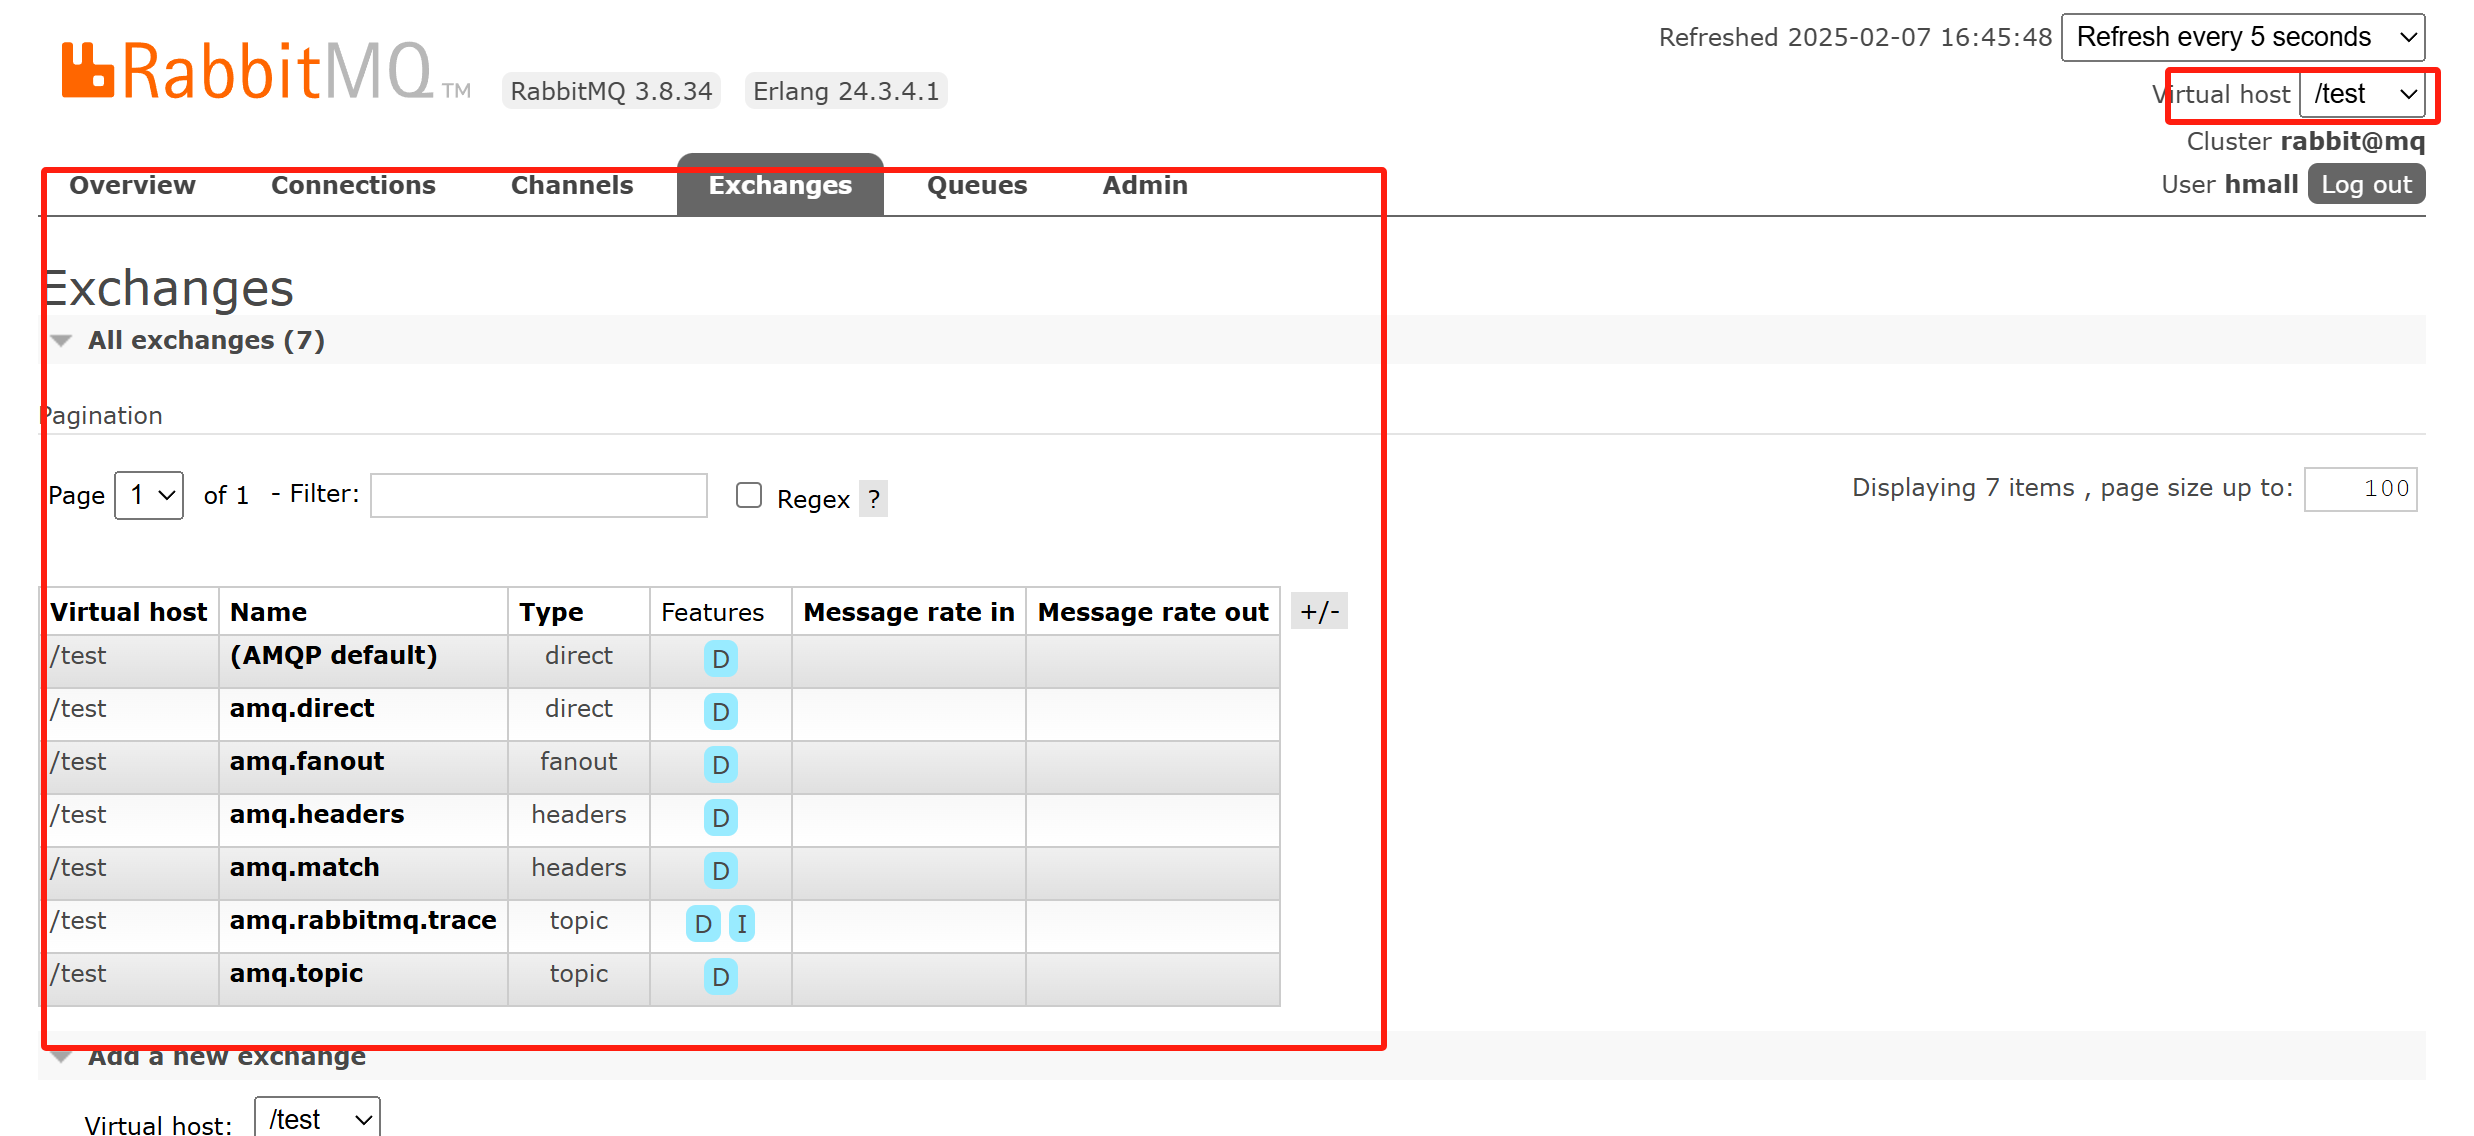
Task: Click the I badge for amq.rabbitmq.trace
Action: pyautogui.click(x=741, y=924)
